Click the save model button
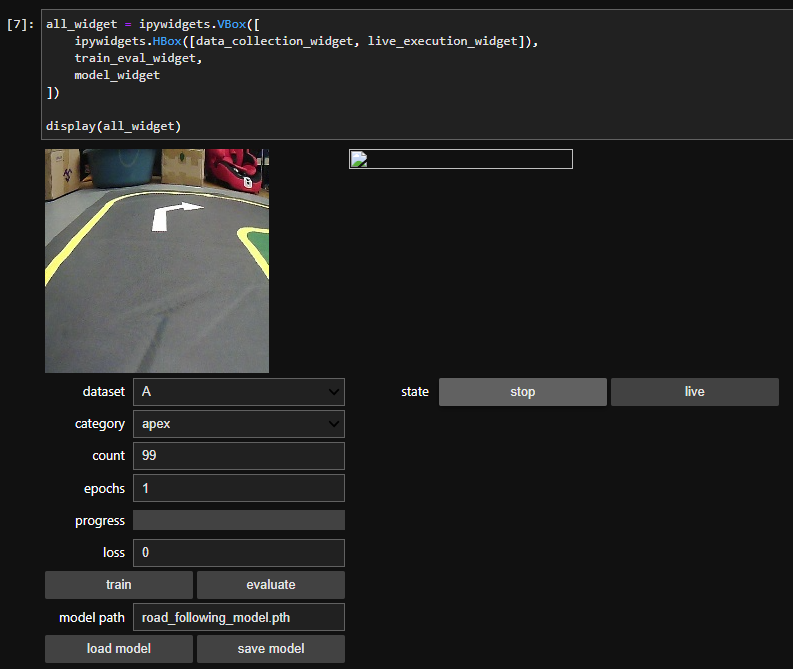 coord(270,649)
